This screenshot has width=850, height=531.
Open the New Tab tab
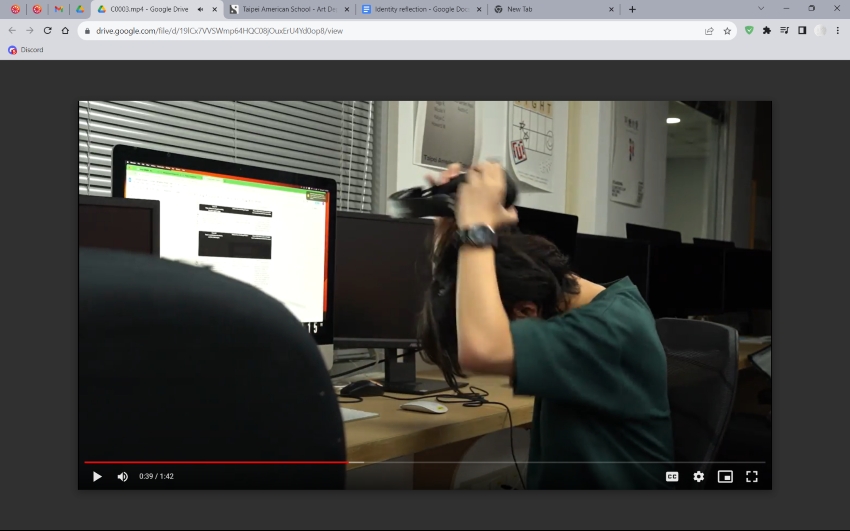coord(545,9)
